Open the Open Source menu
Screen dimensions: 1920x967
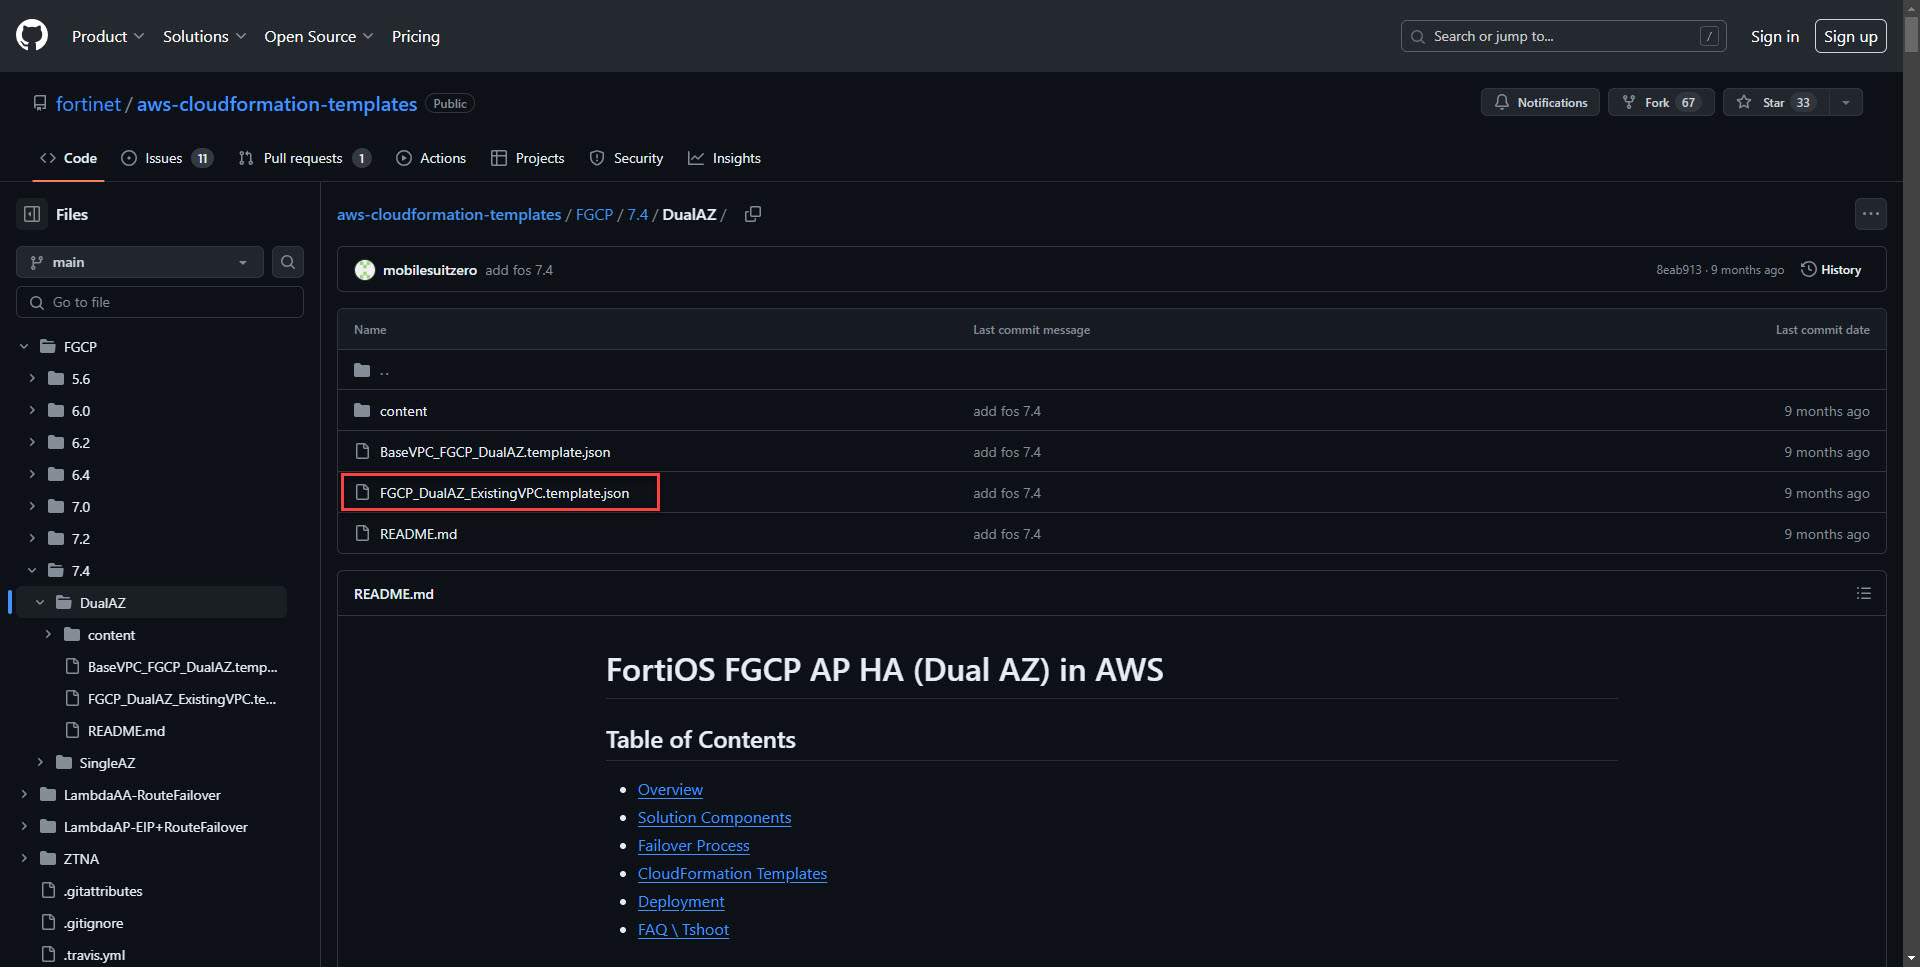pos(319,36)
